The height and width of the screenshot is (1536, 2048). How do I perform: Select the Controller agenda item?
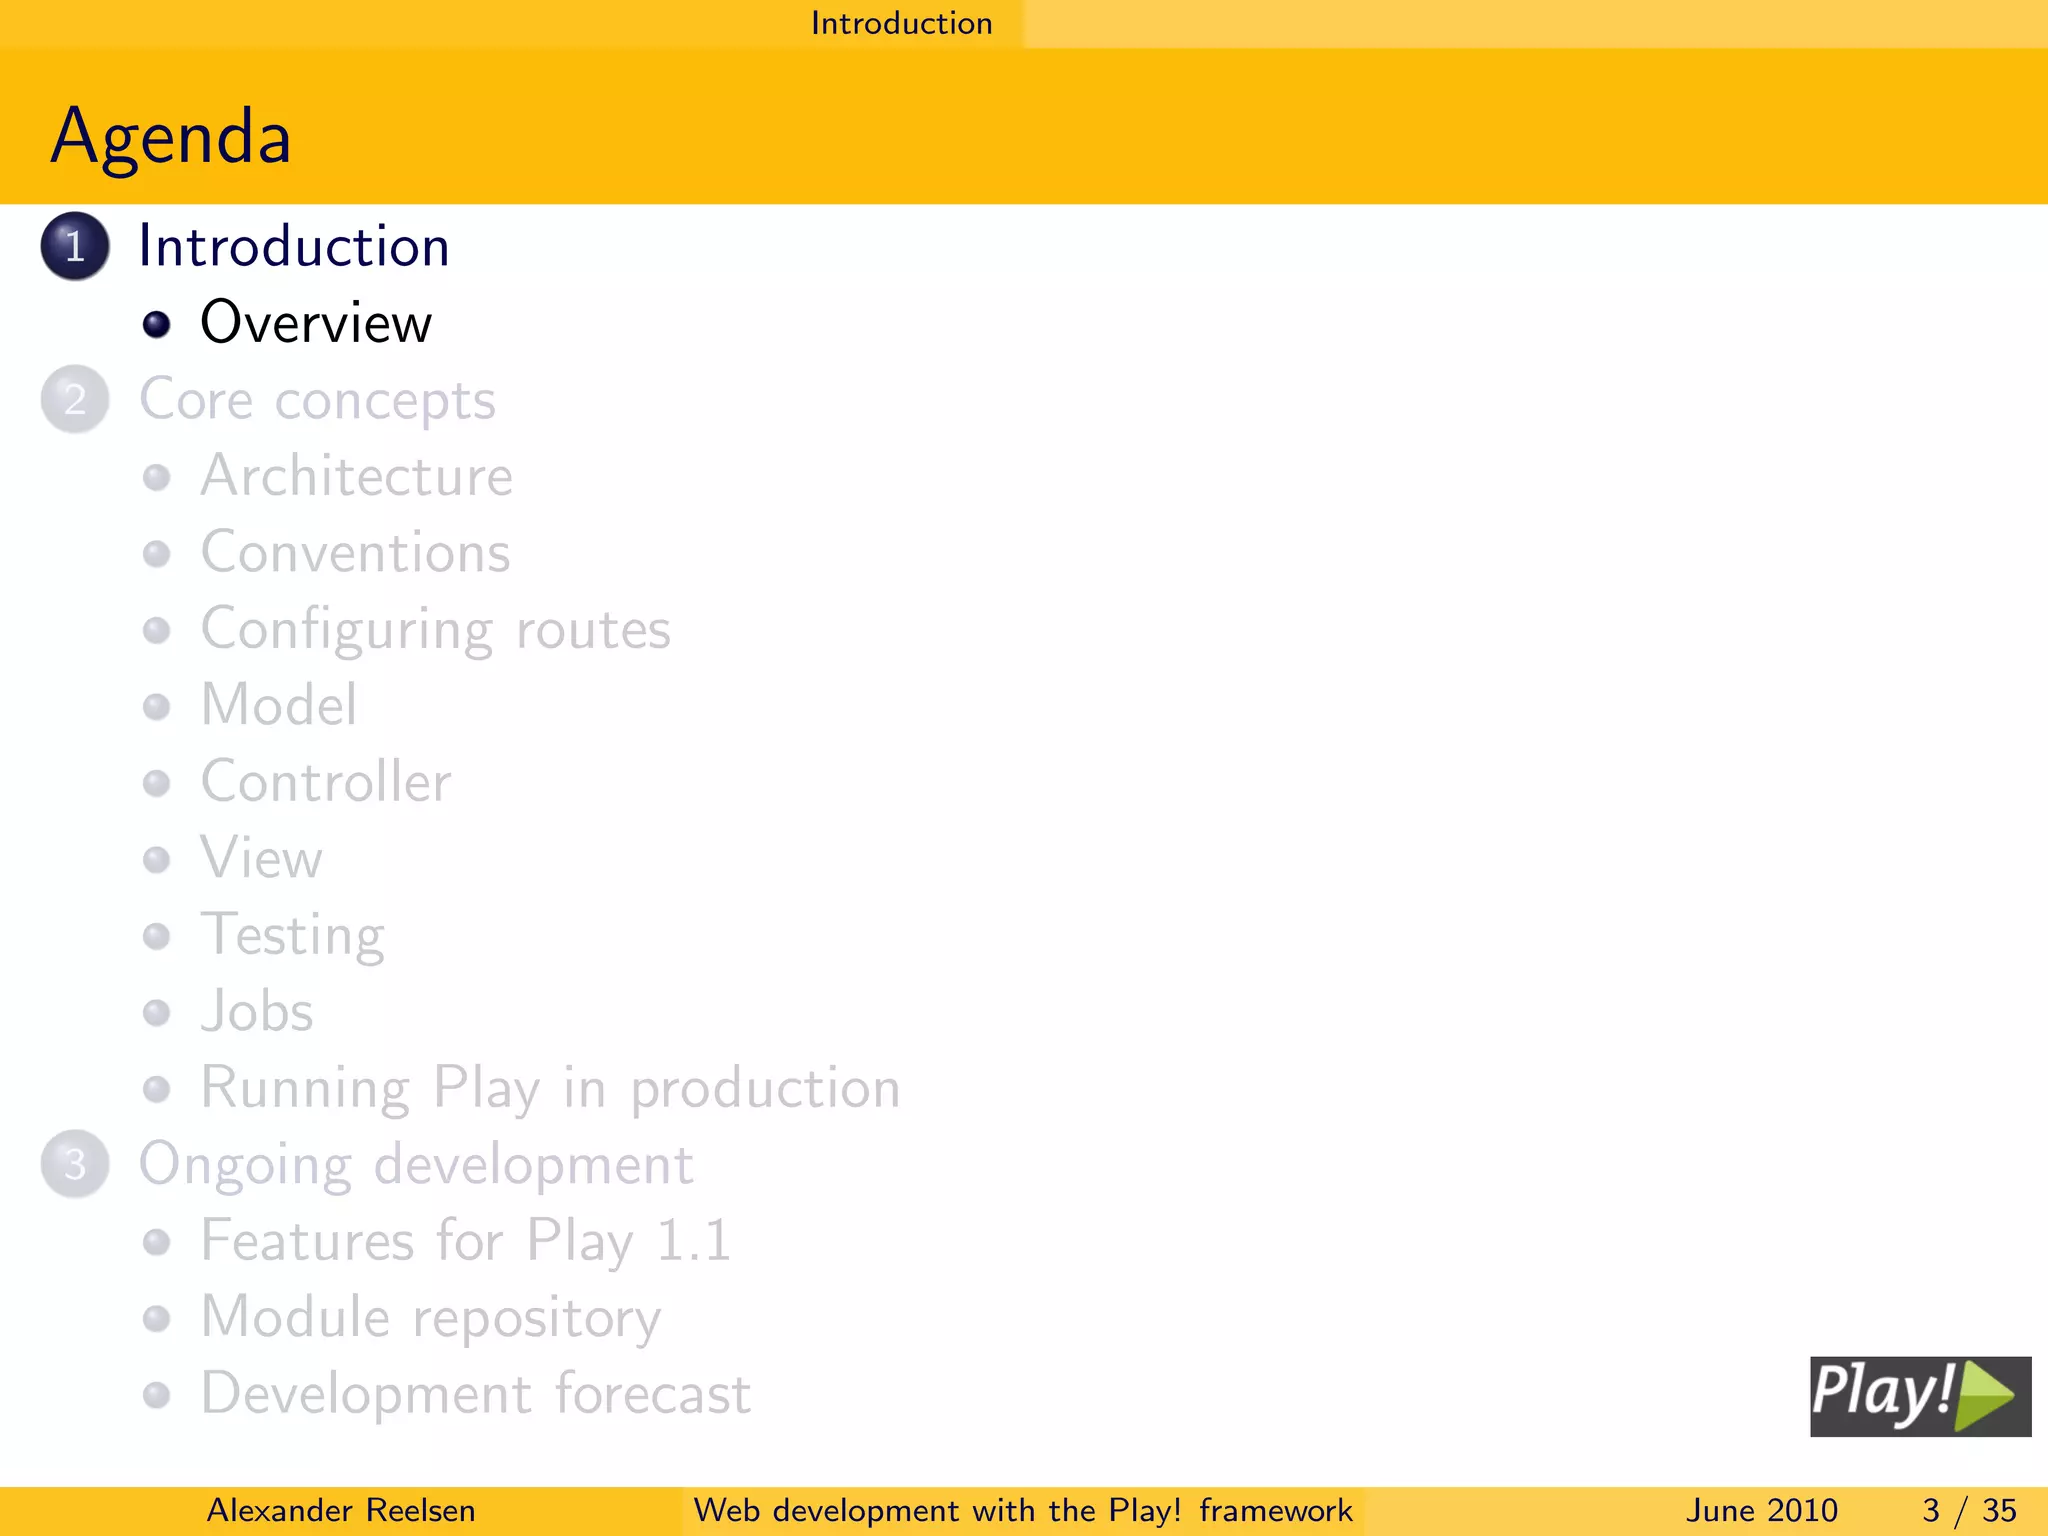[x=326, y=782]
